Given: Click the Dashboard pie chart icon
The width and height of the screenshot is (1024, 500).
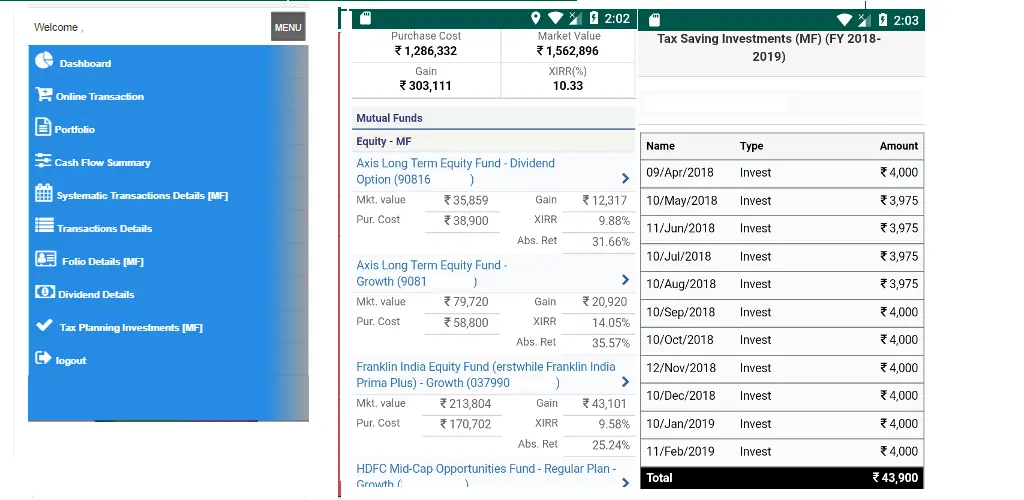Looking at the screenshot, I should (x=44, y=60).
